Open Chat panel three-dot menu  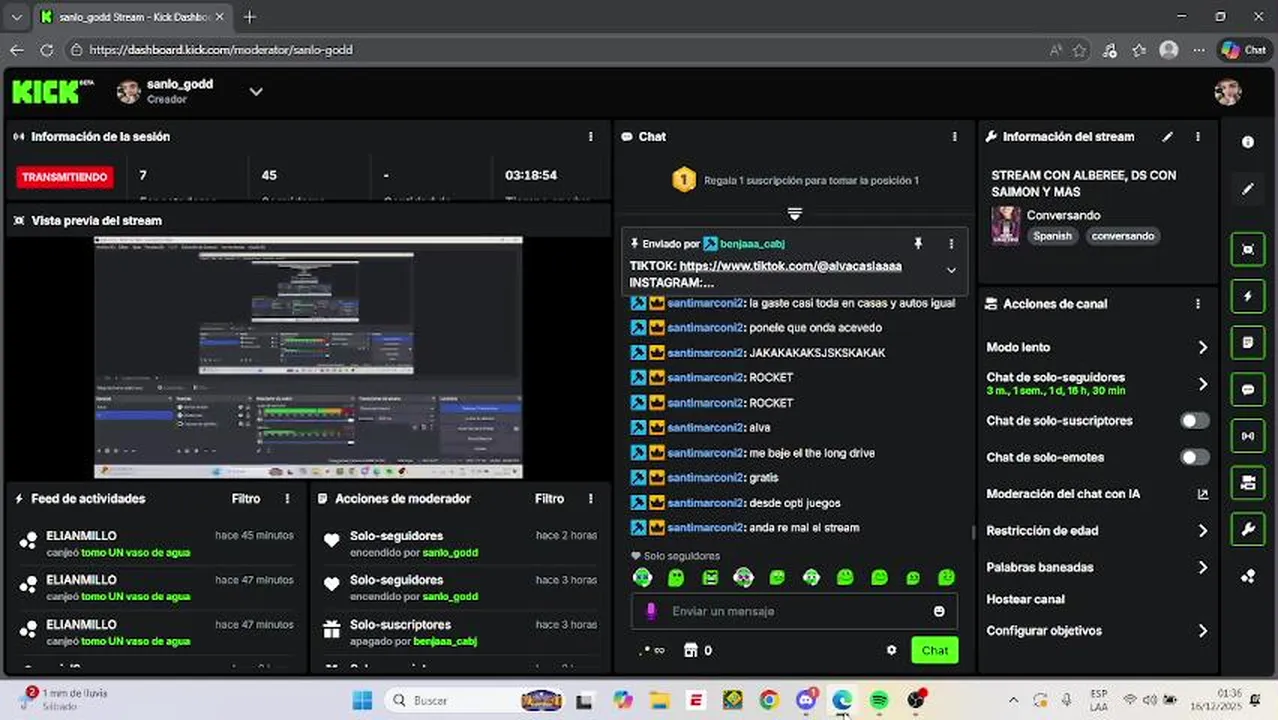coord(955,137)
